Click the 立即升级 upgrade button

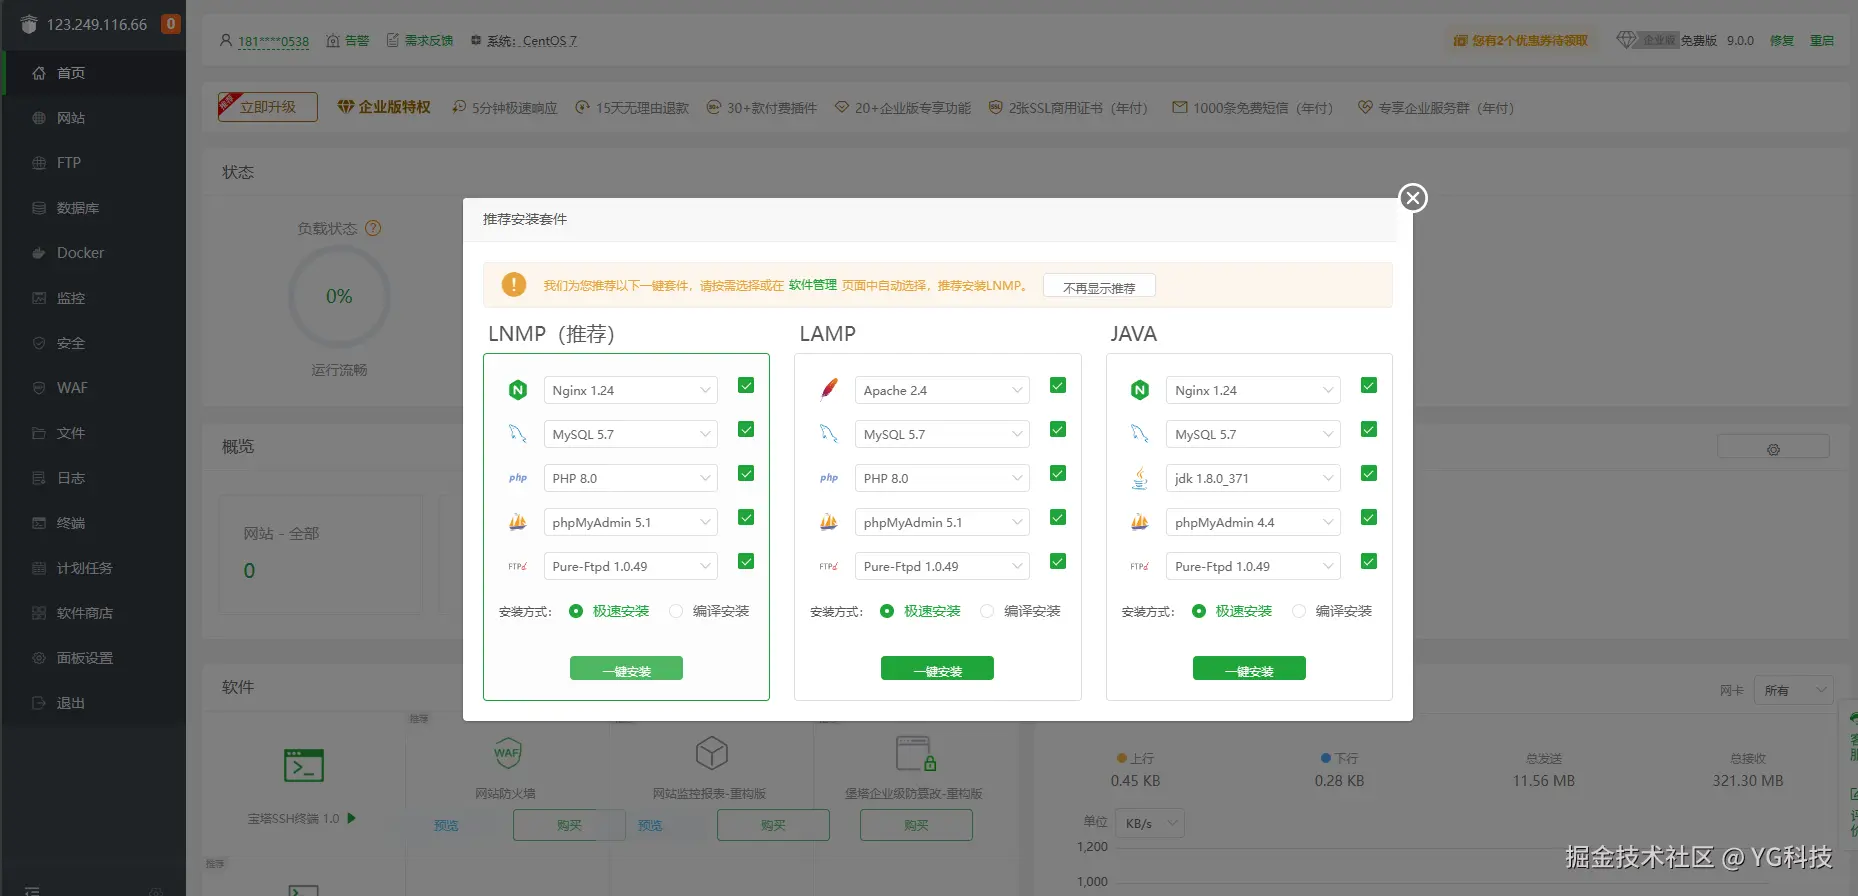pyautogui.click(x=268, y=107)
